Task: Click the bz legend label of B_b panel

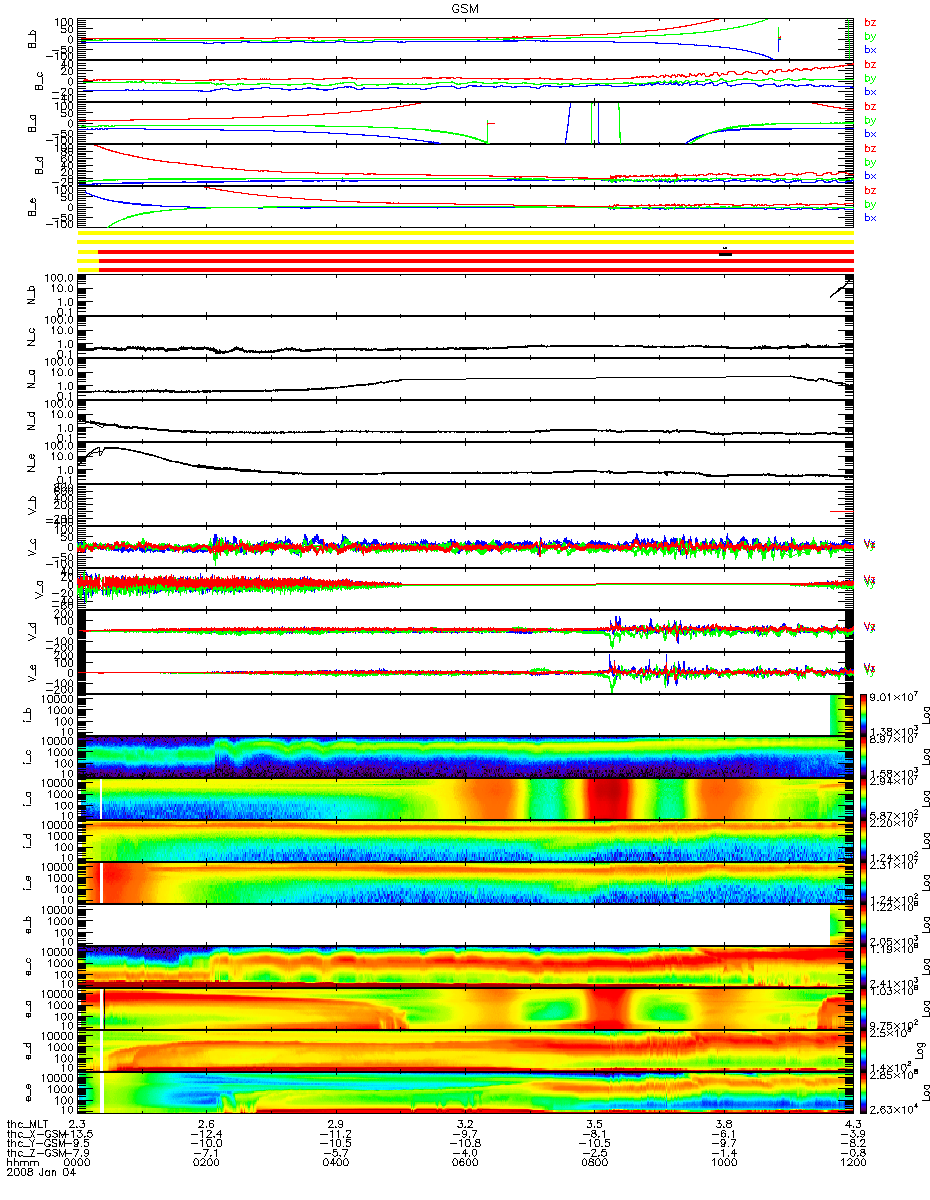Action: [870, 22]
